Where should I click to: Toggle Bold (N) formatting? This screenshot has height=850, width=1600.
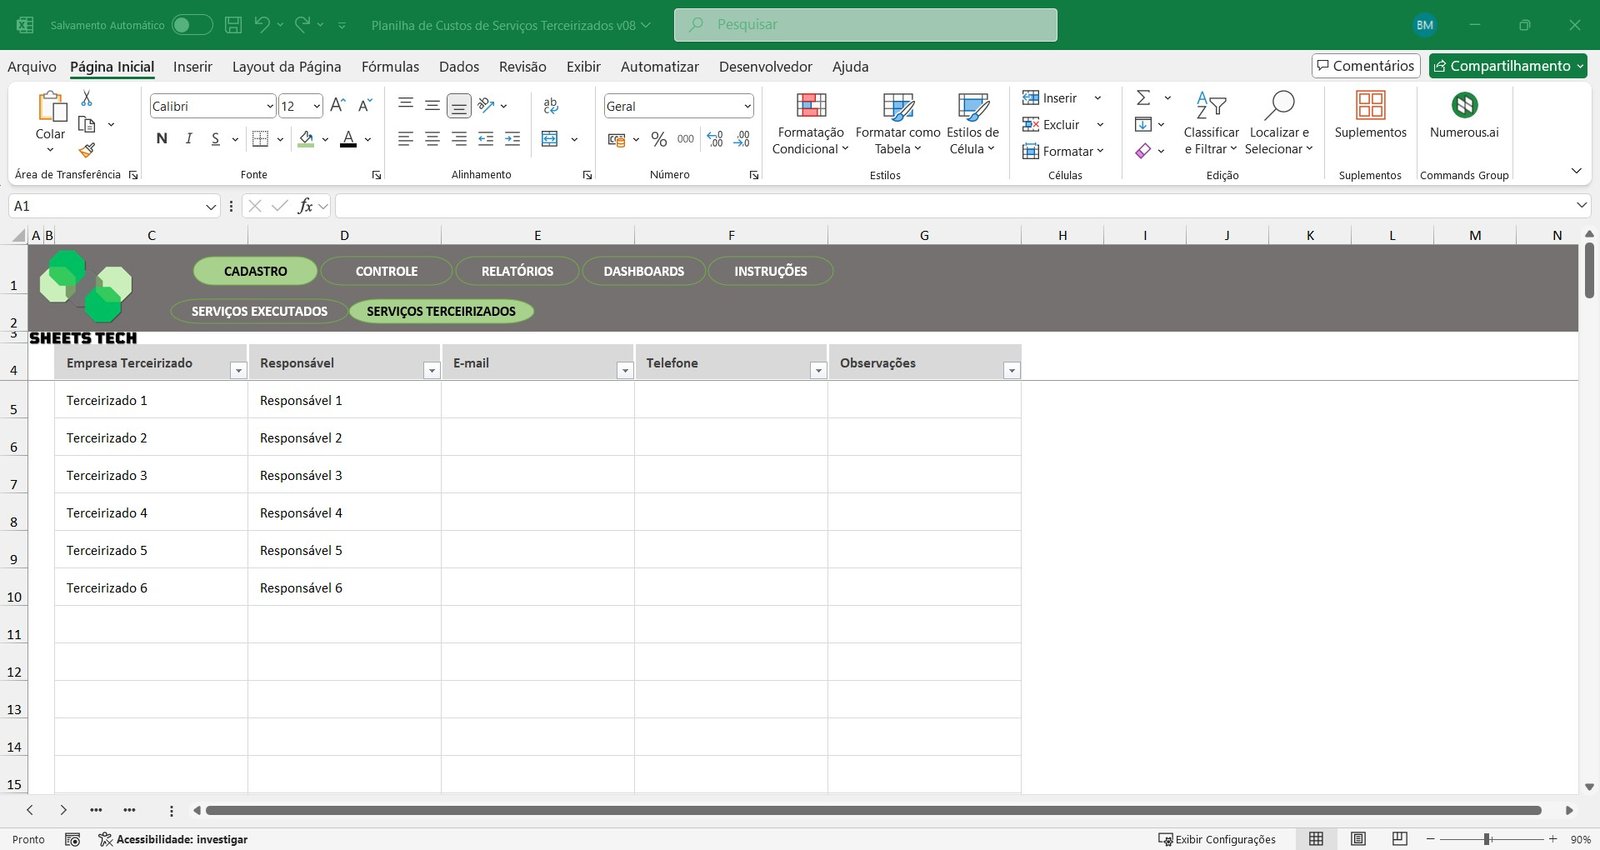[162, 139]
